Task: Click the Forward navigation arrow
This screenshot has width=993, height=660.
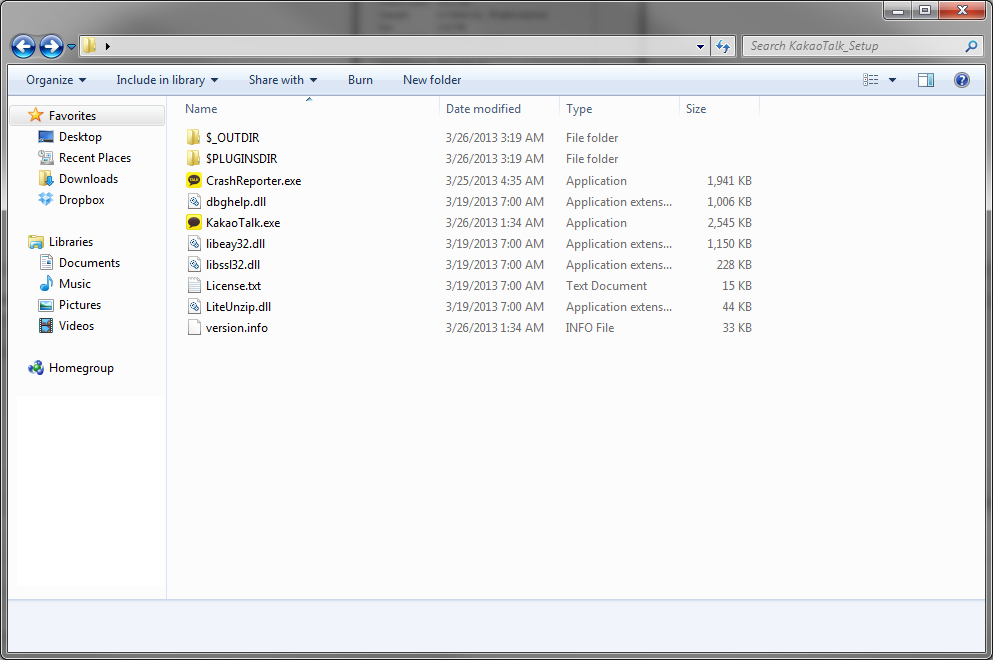Action: tap(51, 46)
